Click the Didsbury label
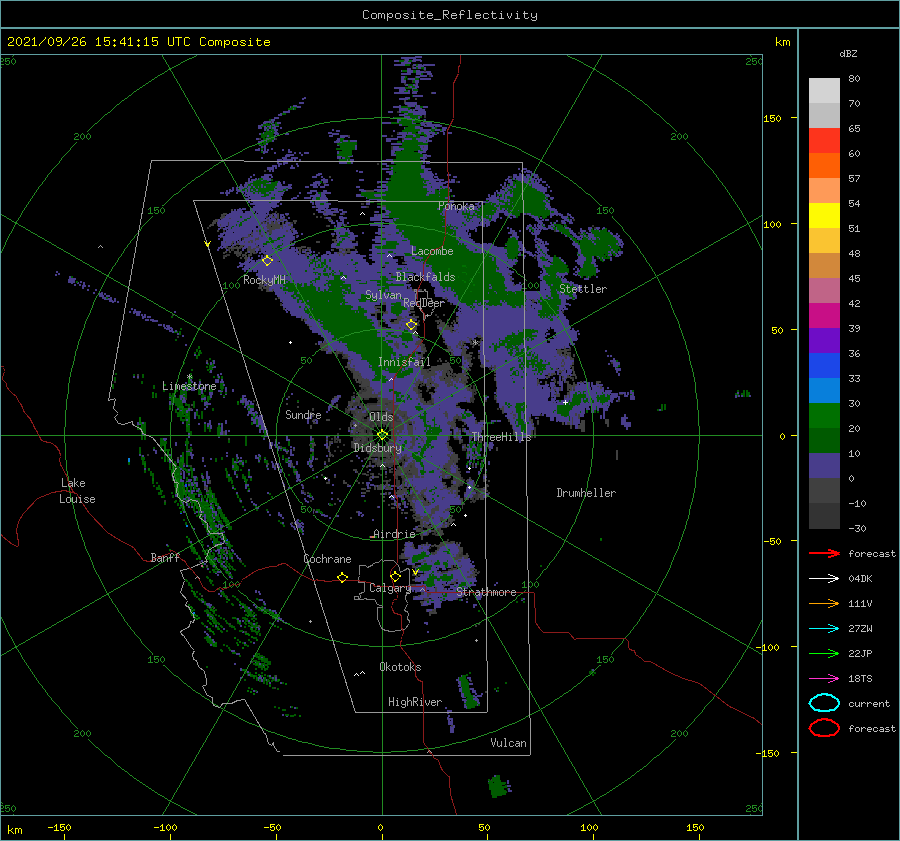Image resolution: width=900 pixels, height=841 pixels. (x=378, y=448)
